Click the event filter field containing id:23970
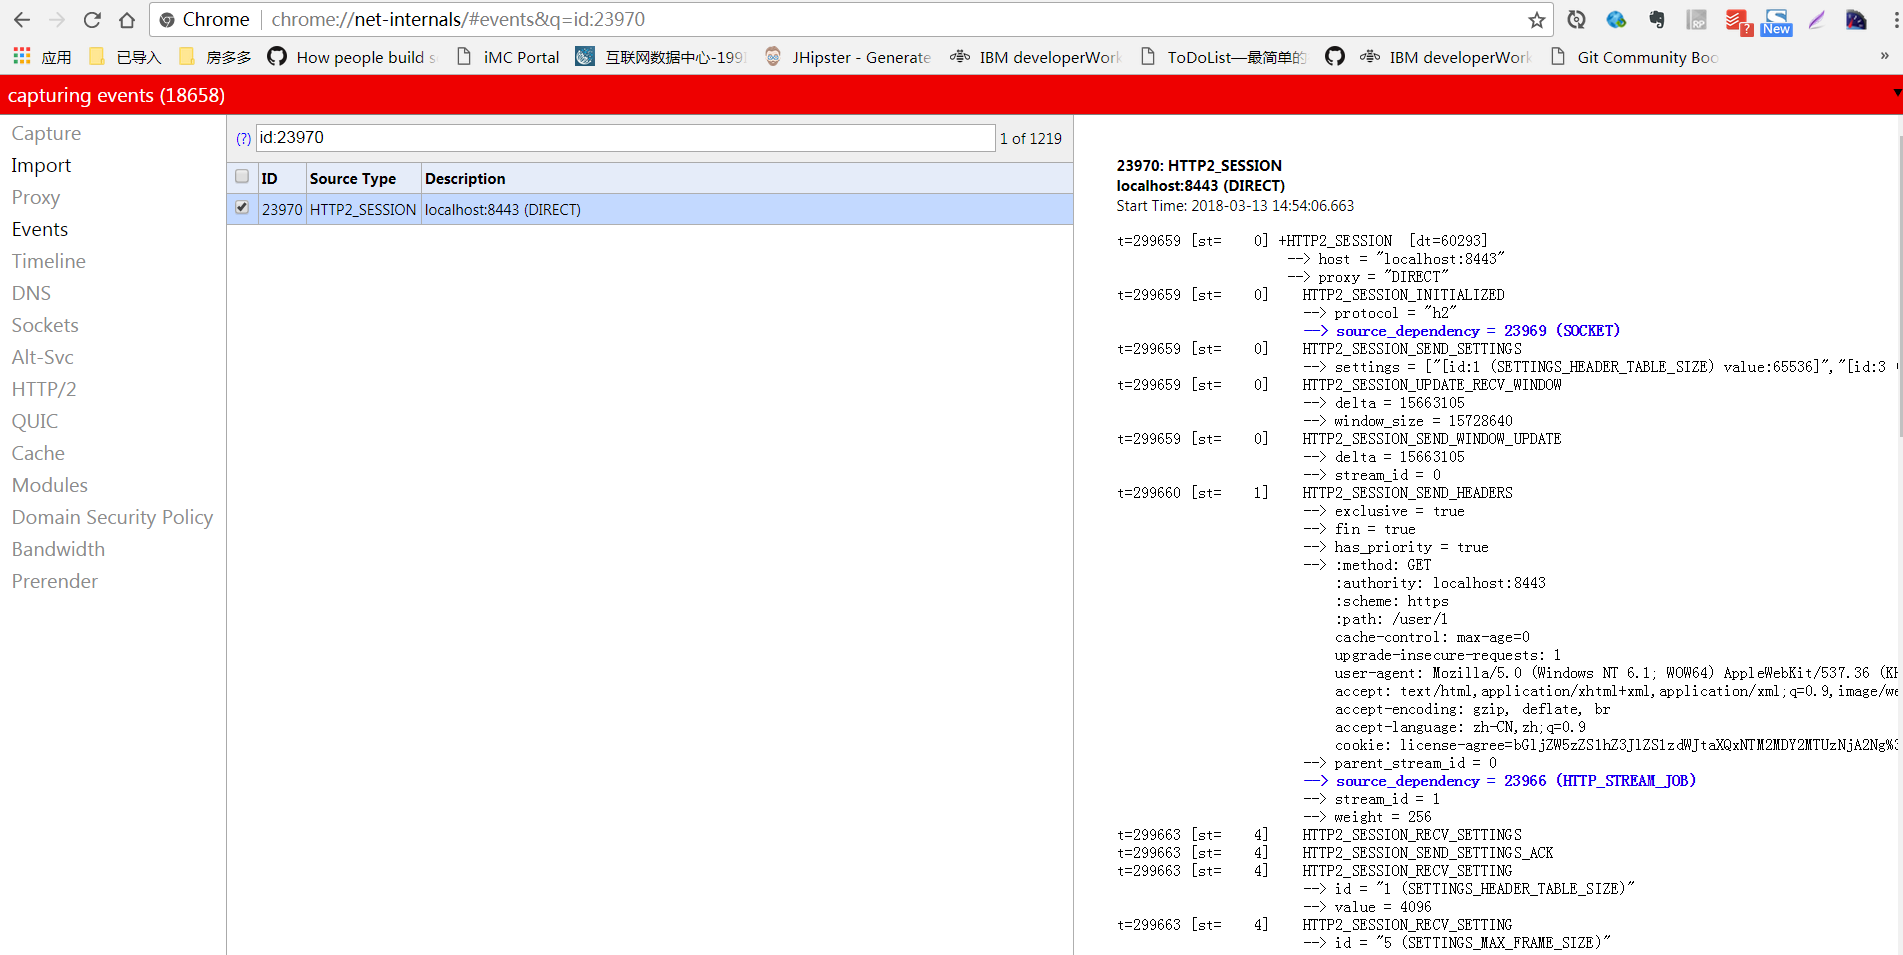This screenshot has width=1903, height=955. click(x=625, y=138)
